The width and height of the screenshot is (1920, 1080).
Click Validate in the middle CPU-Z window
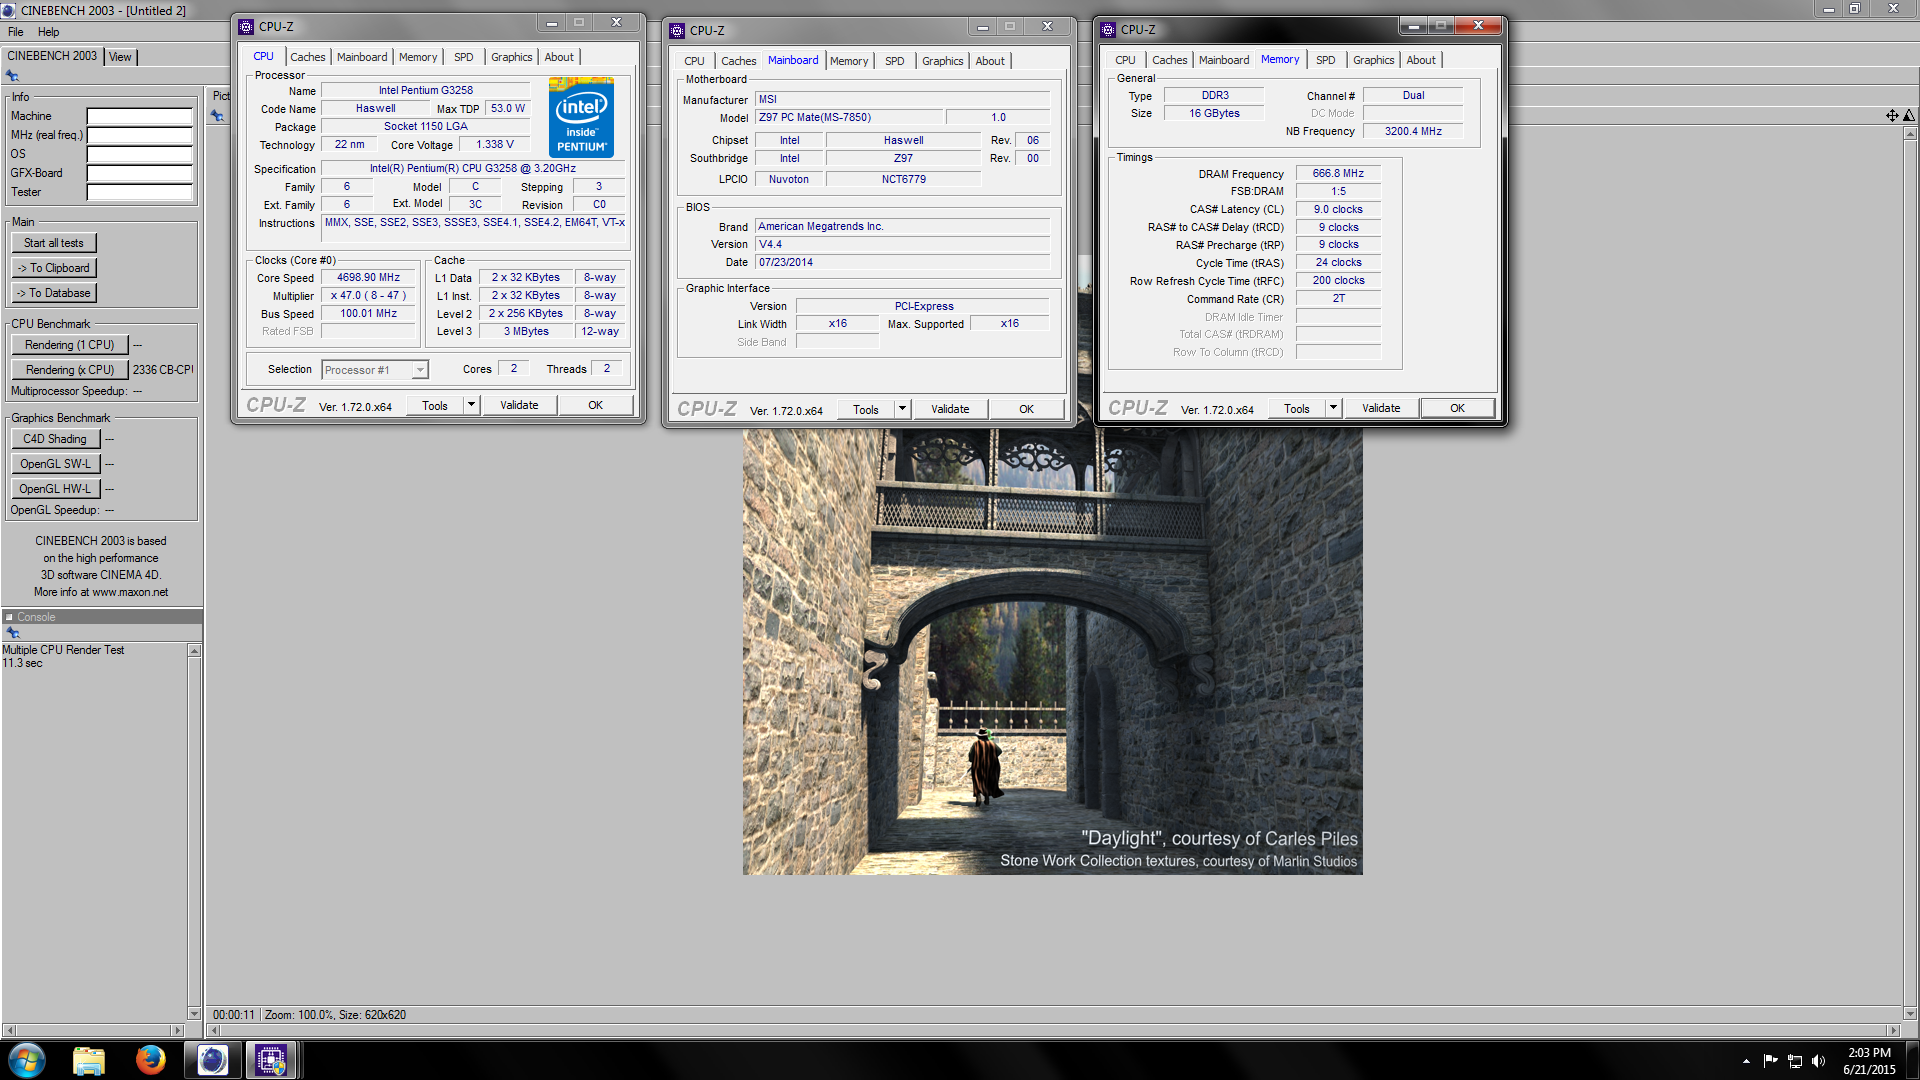(950, 409)
